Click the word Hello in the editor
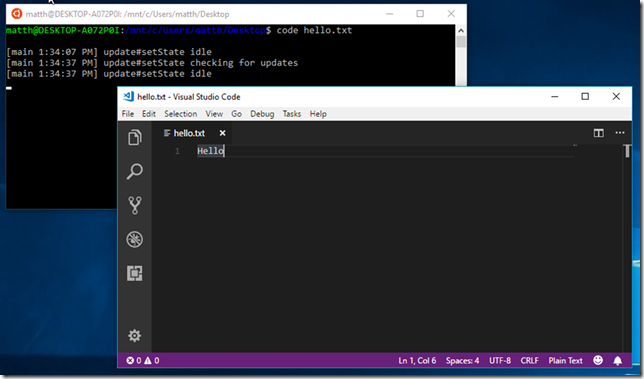Image resolution: width=644 pixels, height=379 pixels. 210,151
